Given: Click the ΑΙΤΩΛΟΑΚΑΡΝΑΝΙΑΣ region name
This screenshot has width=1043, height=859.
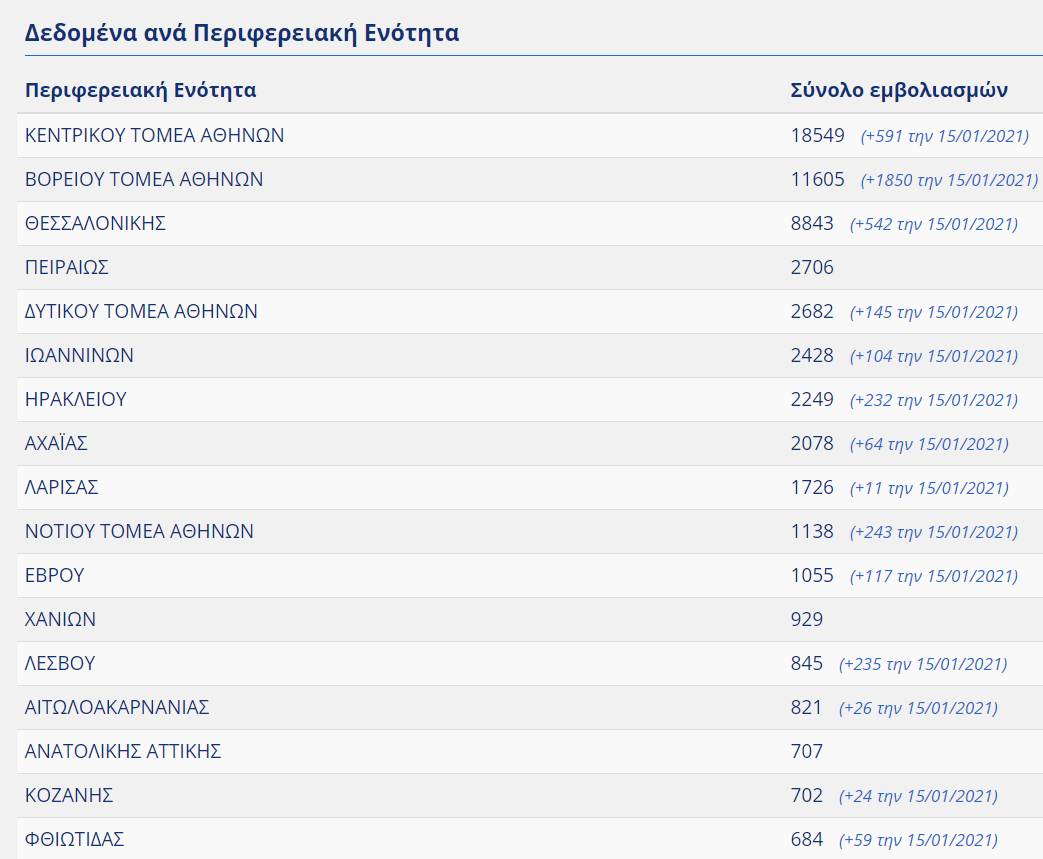Looking at the screenshot, I should coord(117,707).
